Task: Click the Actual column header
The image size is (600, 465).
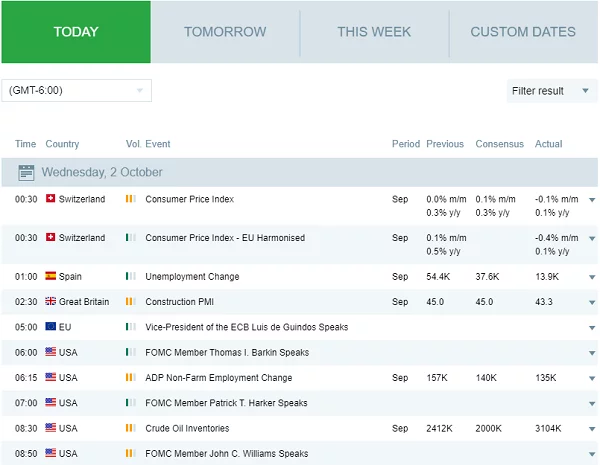Action: 548,144
